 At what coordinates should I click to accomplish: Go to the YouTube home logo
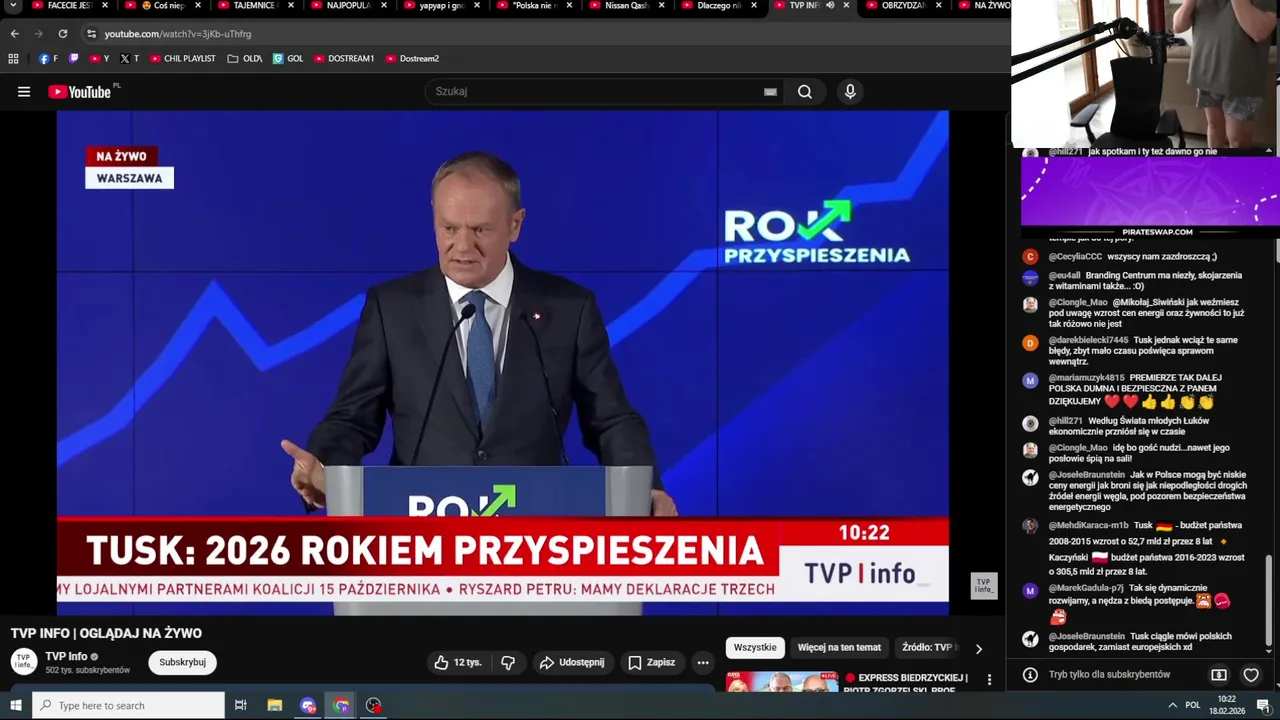pyautogui.click(x=79, y=92)
